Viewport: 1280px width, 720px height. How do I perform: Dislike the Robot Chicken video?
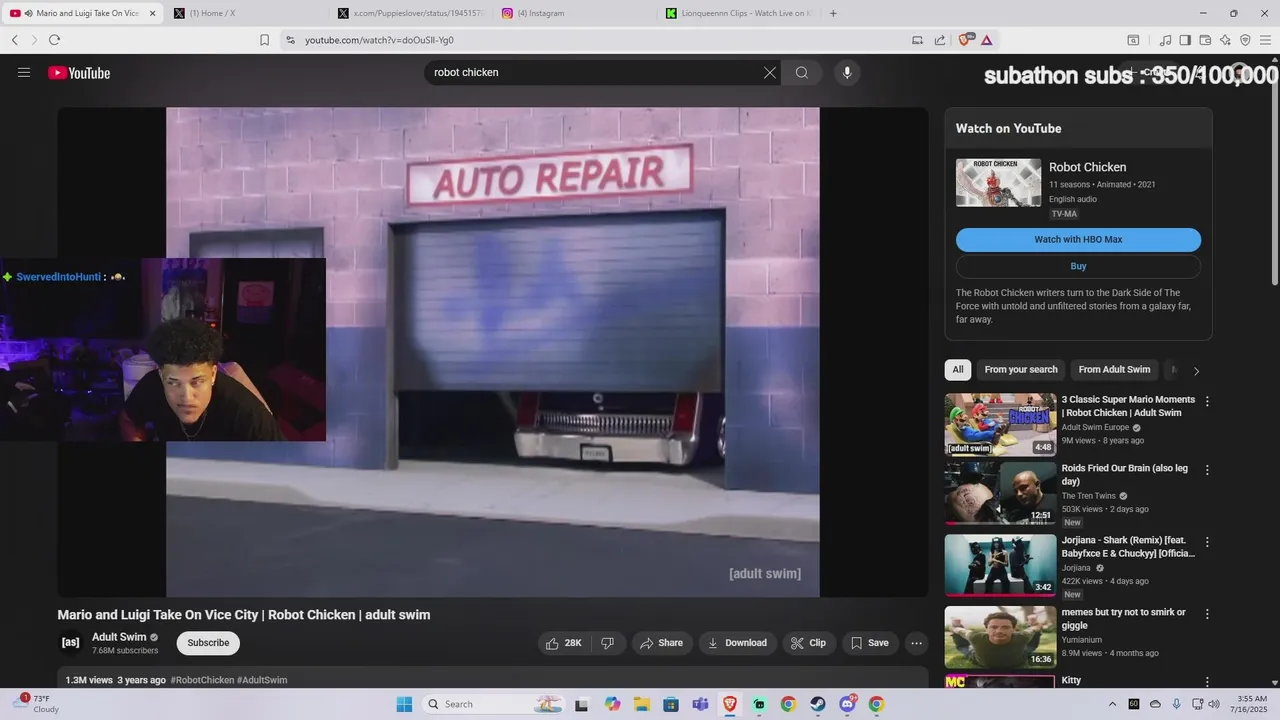coord(608,643)
